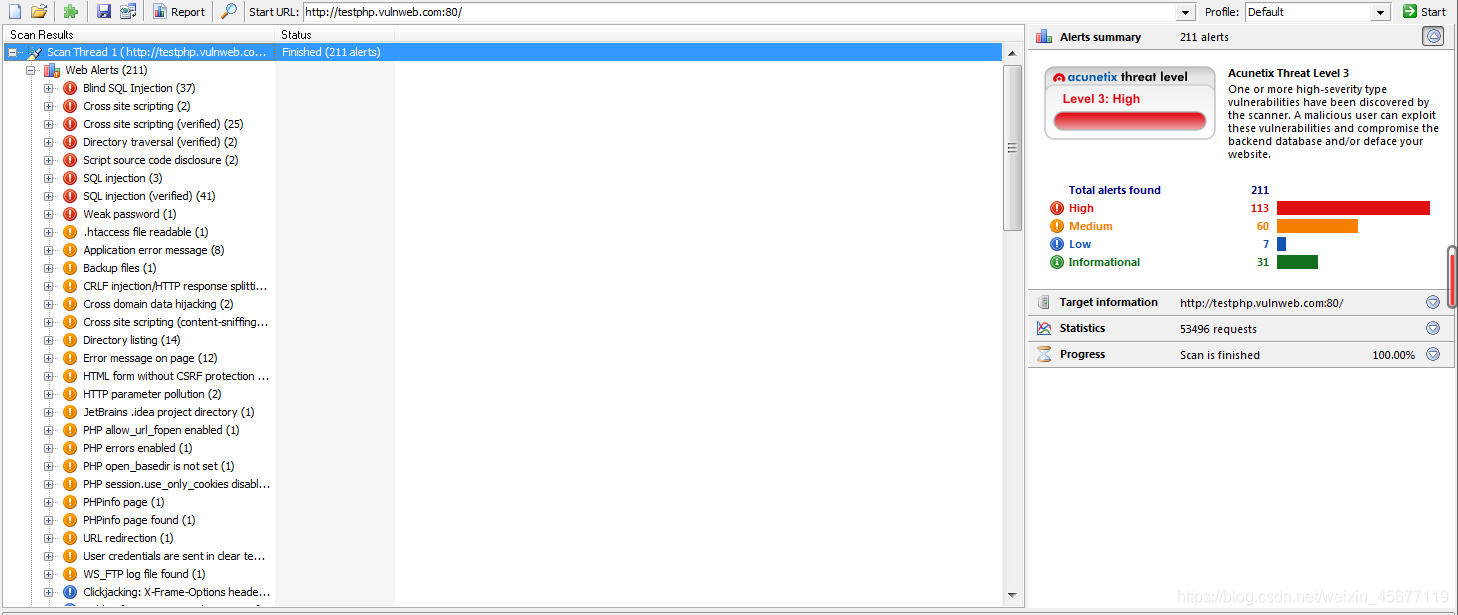Click the magnifying glass search icon
Image resolution: width=1458 pixels, height=615 pixels.
(x=229, y=12)
